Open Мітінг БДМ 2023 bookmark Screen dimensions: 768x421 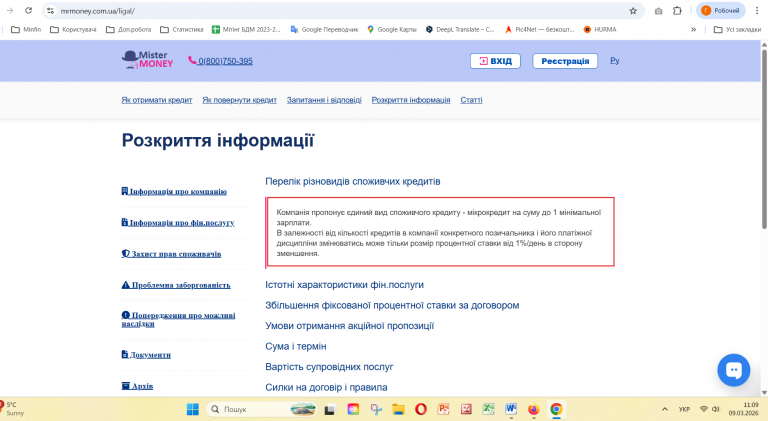[x=246, y=29]
